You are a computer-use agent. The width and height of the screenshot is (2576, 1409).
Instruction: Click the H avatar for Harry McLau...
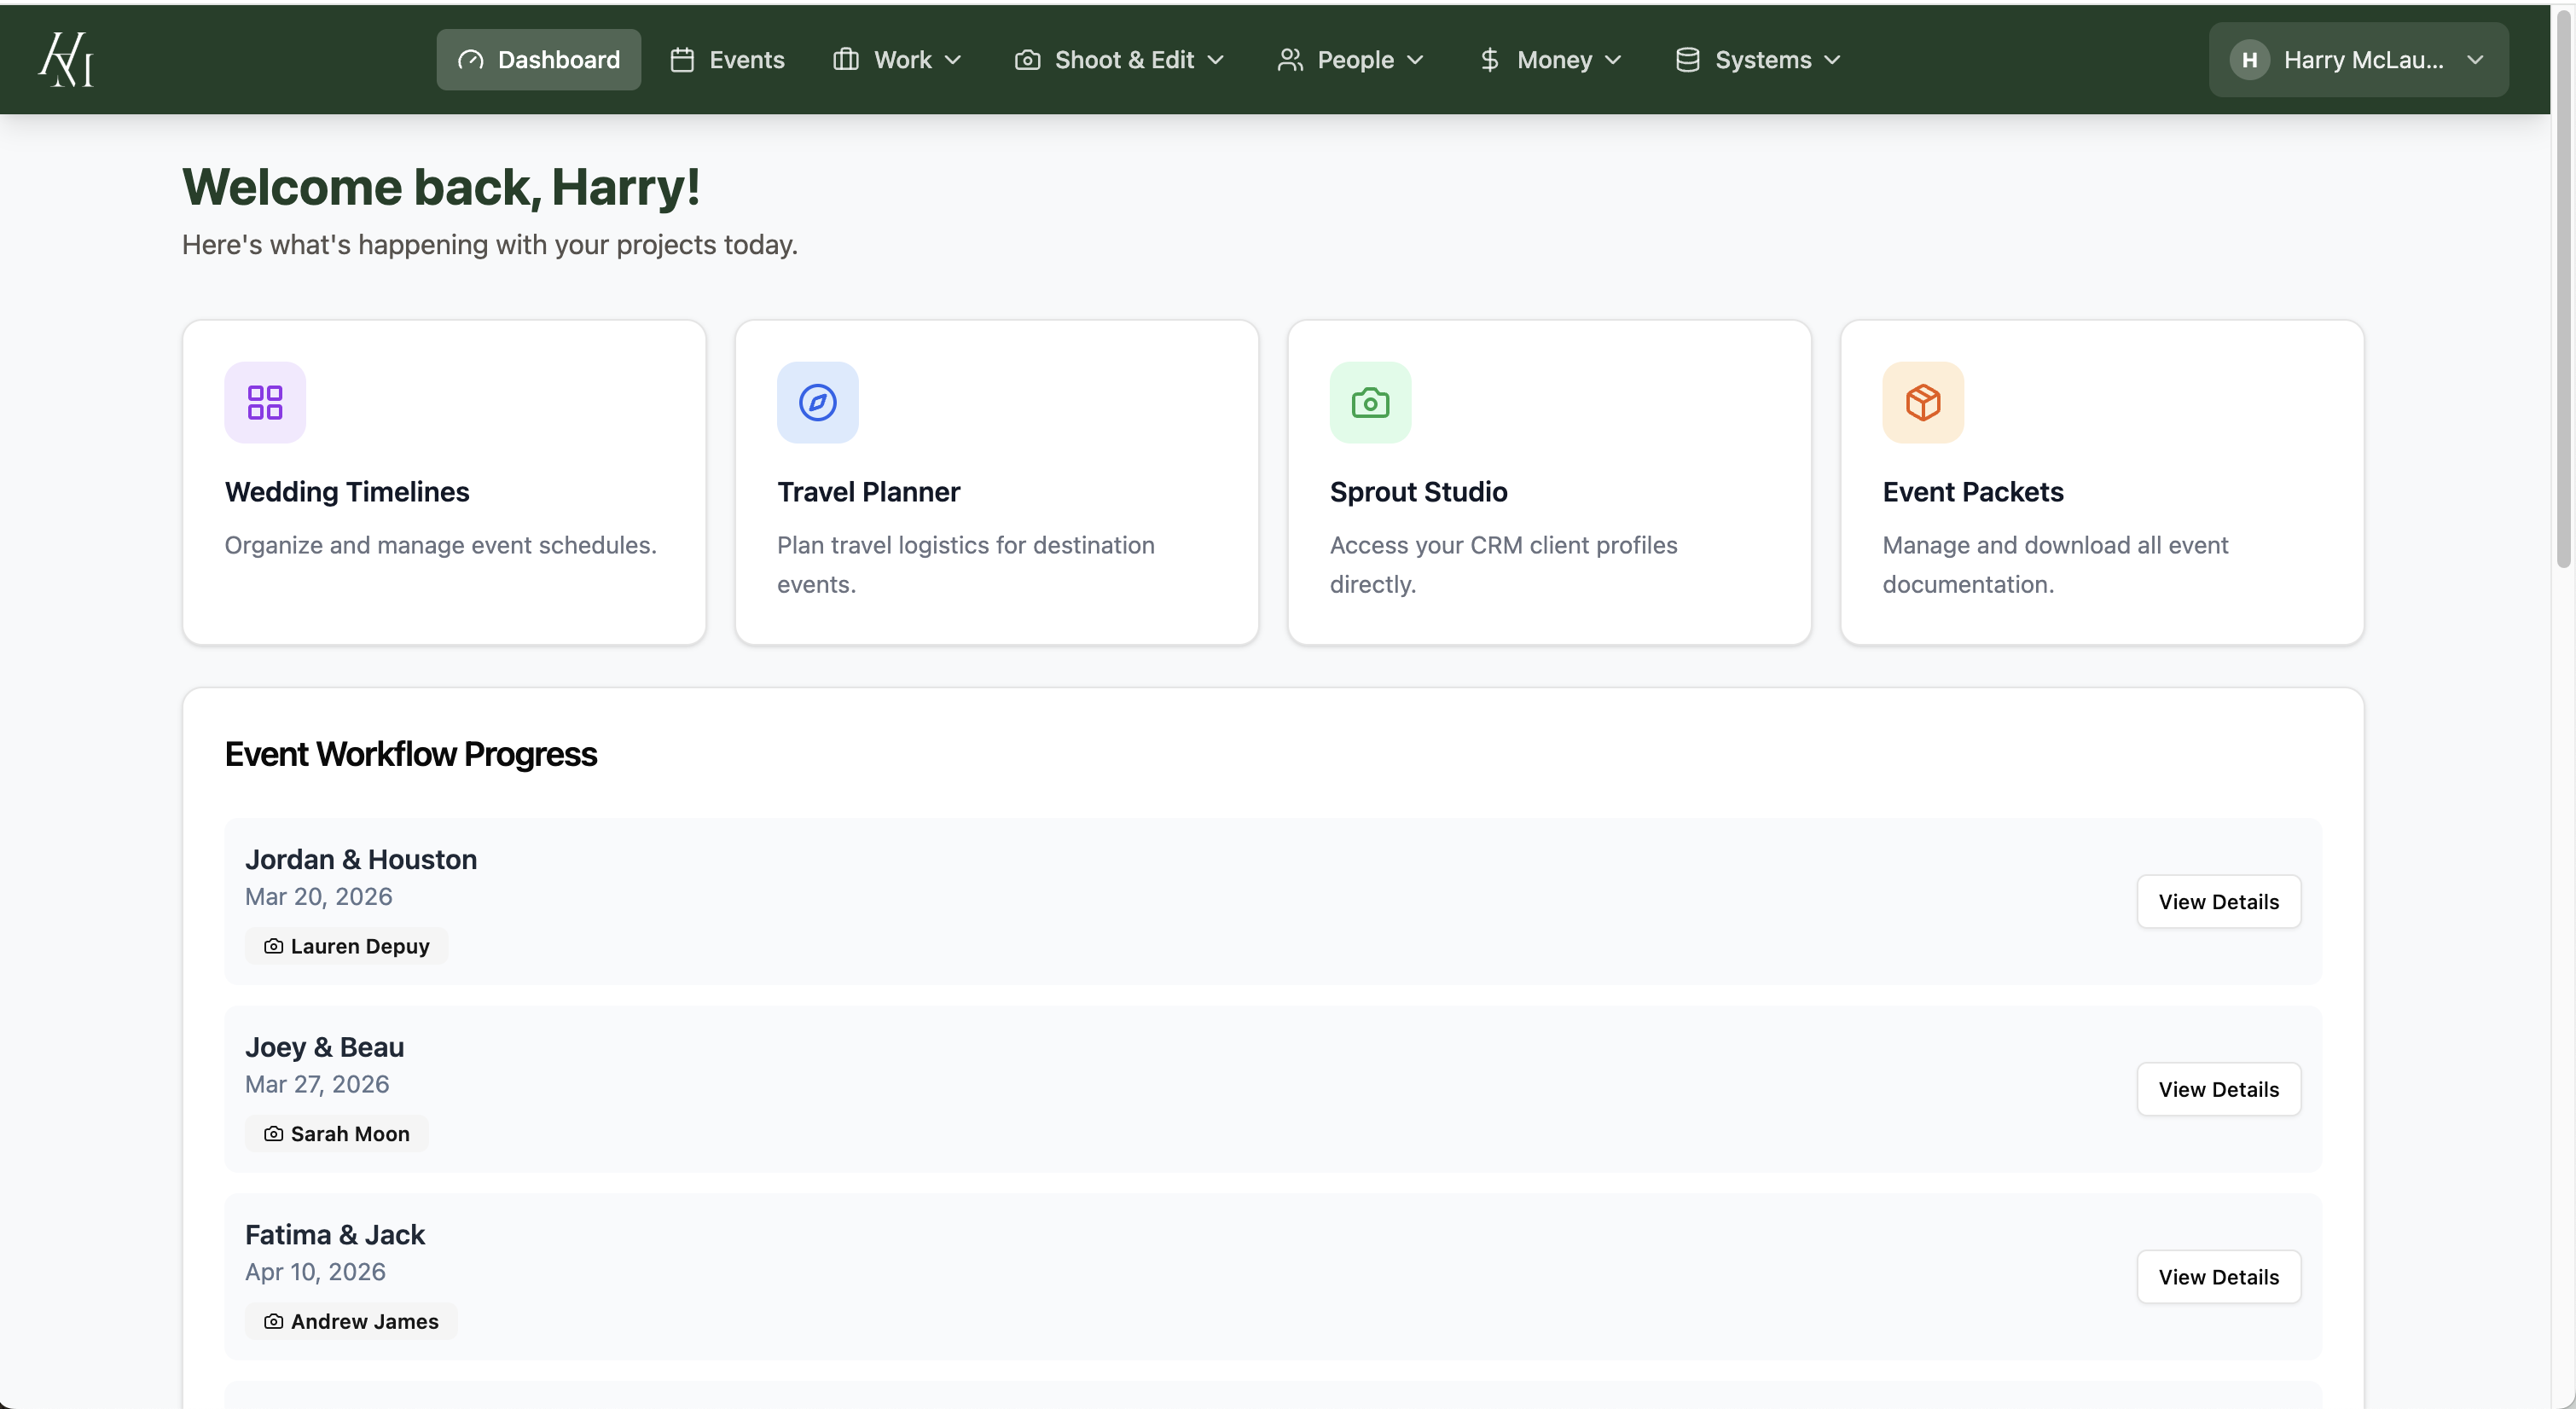[2249, 60]
